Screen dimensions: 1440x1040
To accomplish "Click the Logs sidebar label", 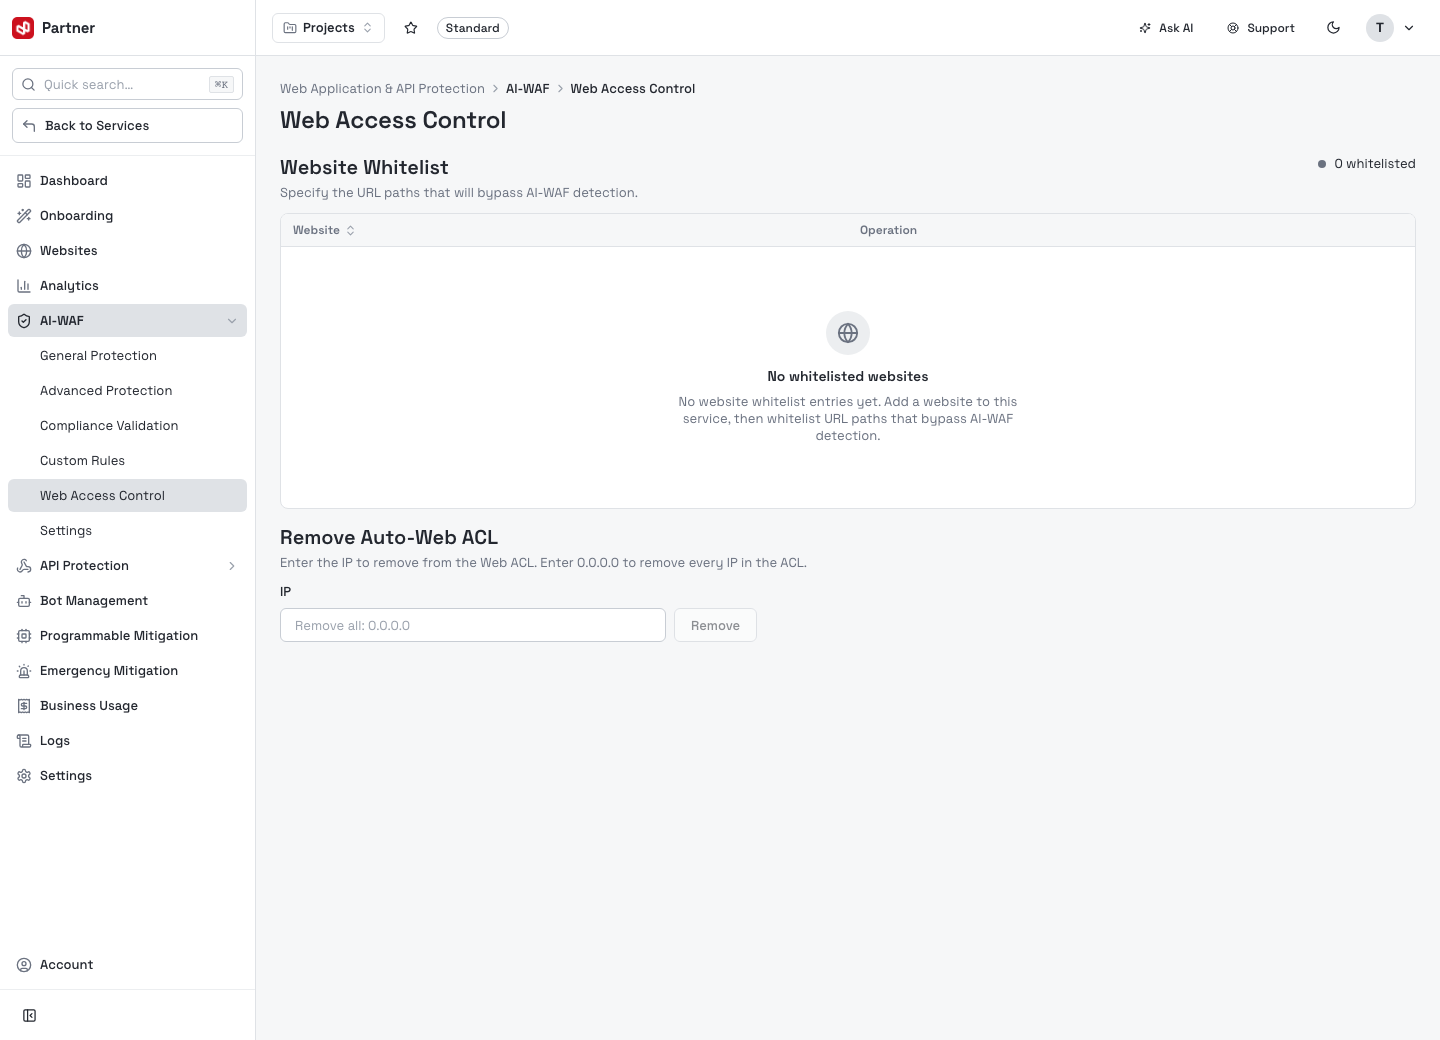I will click(55, 741).
